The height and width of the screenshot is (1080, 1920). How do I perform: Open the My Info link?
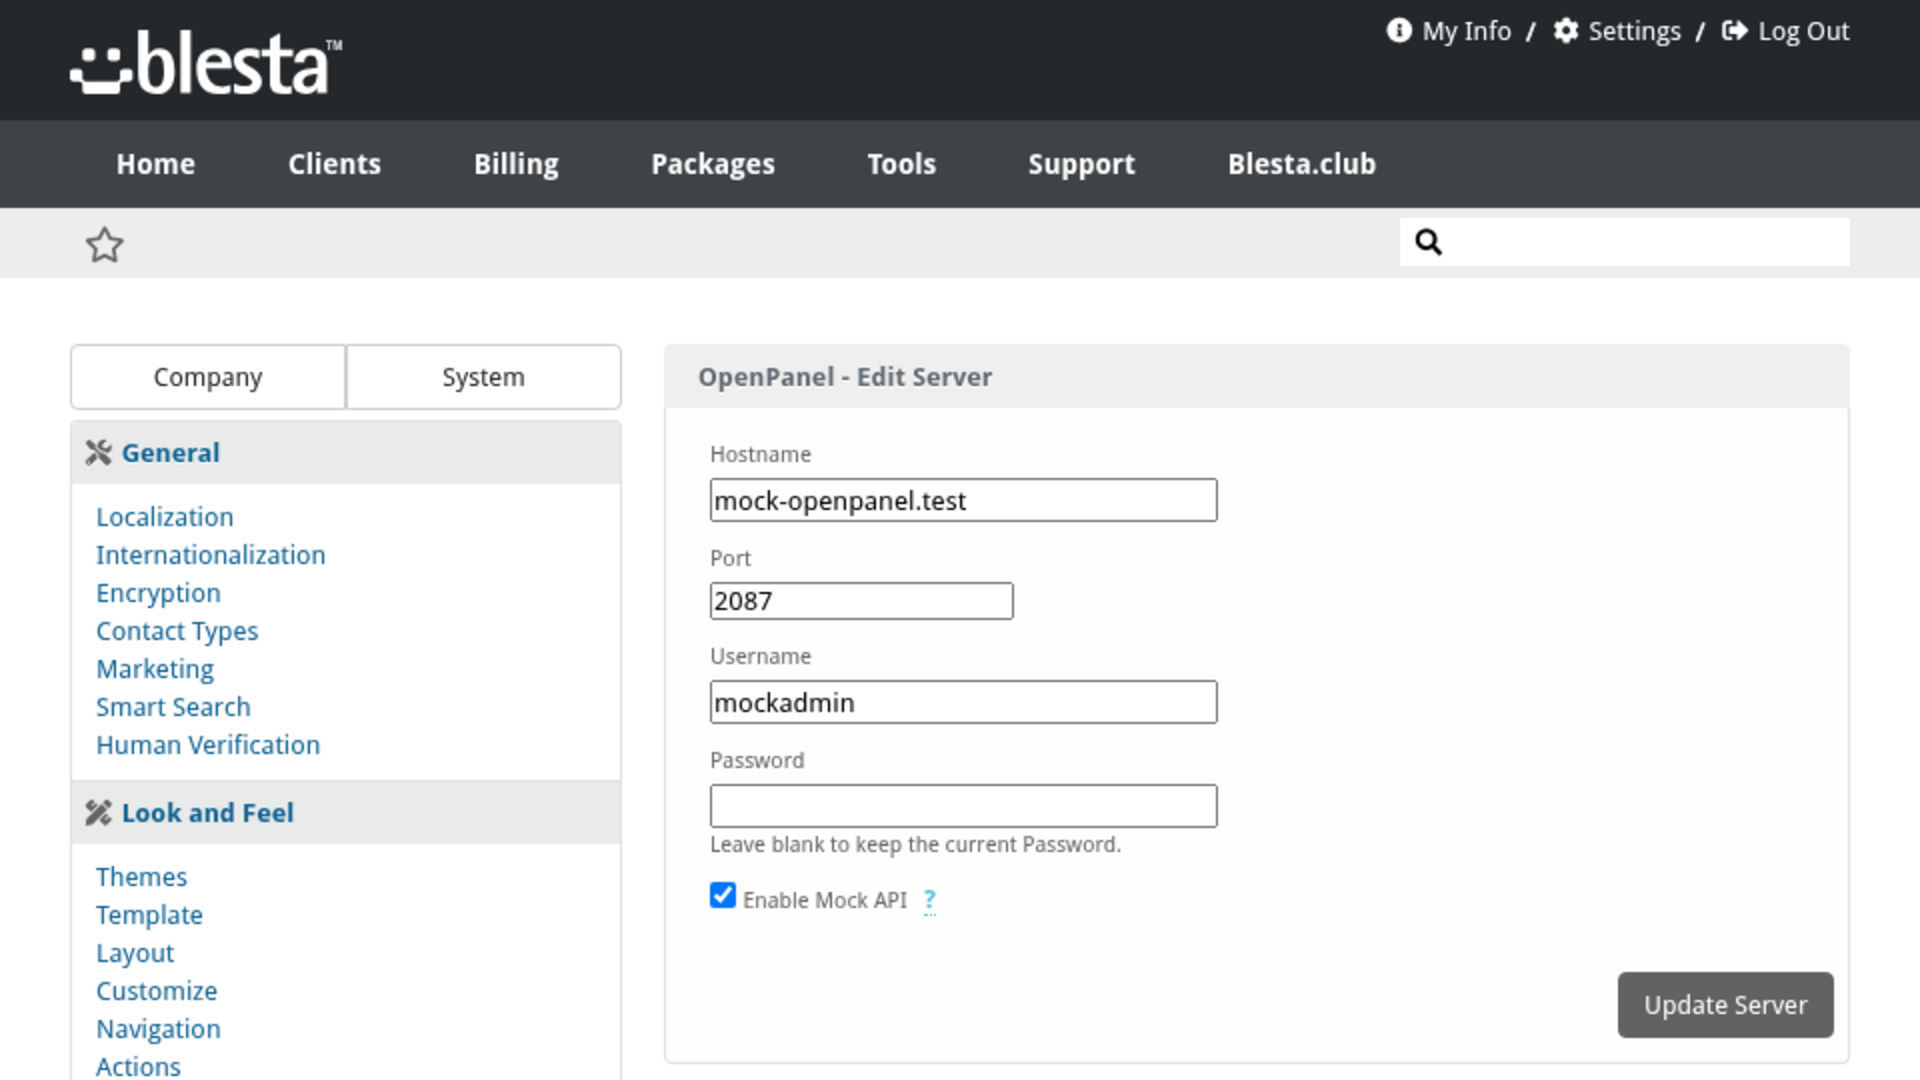1466,31
